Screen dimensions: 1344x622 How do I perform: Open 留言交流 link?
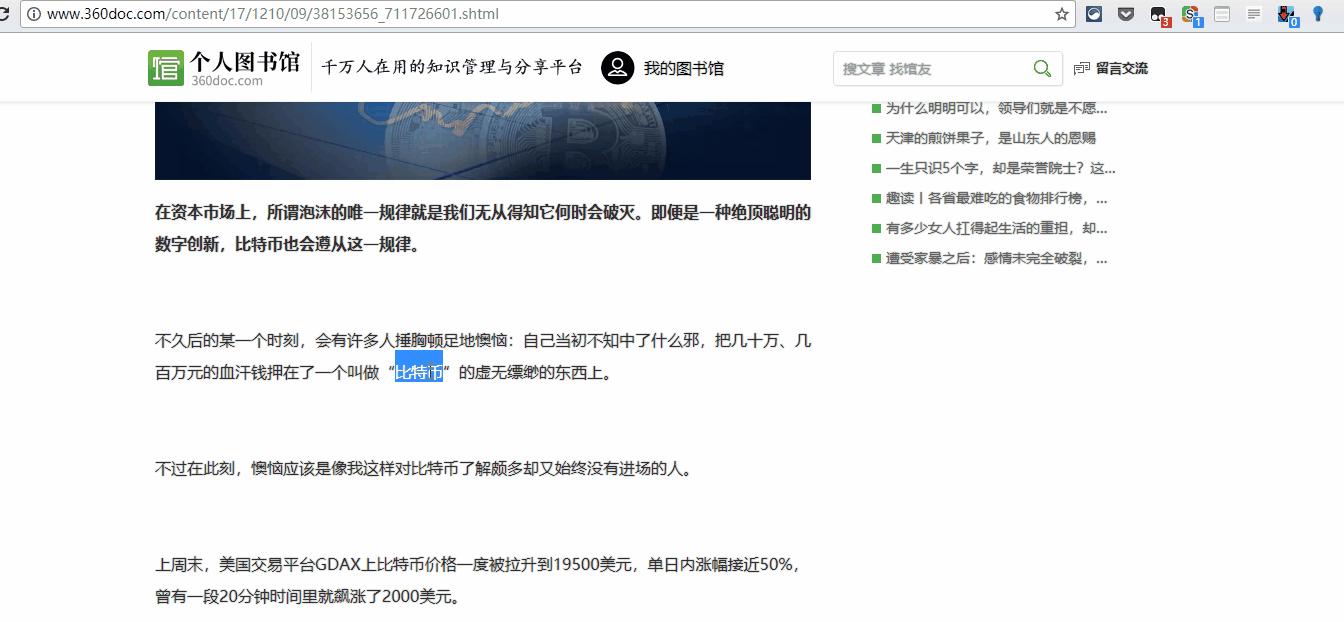1122,68
